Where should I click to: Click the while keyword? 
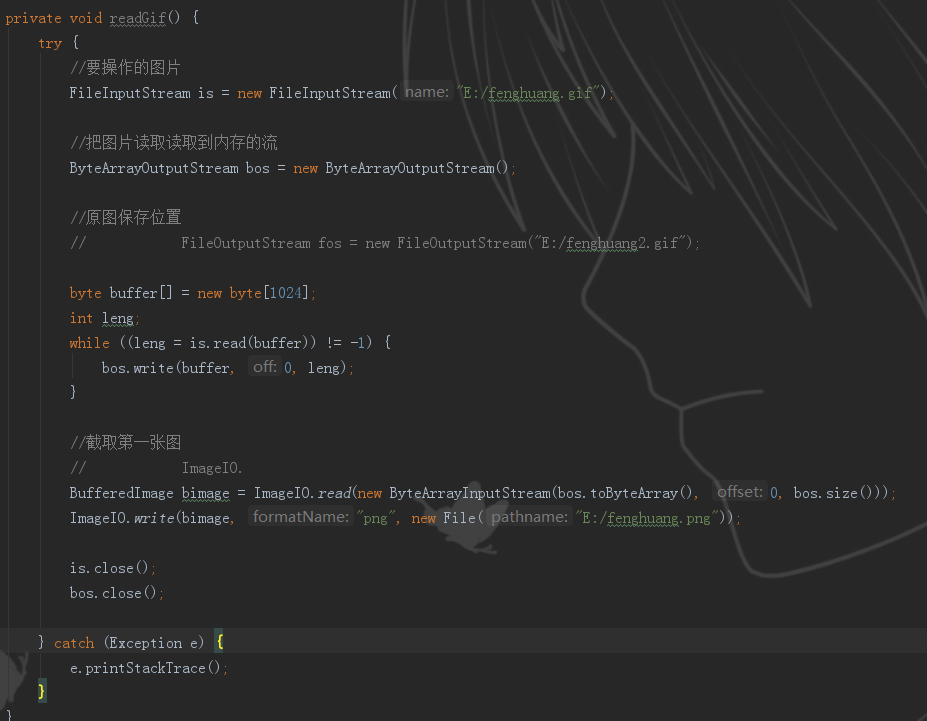[x=89, y=343]
